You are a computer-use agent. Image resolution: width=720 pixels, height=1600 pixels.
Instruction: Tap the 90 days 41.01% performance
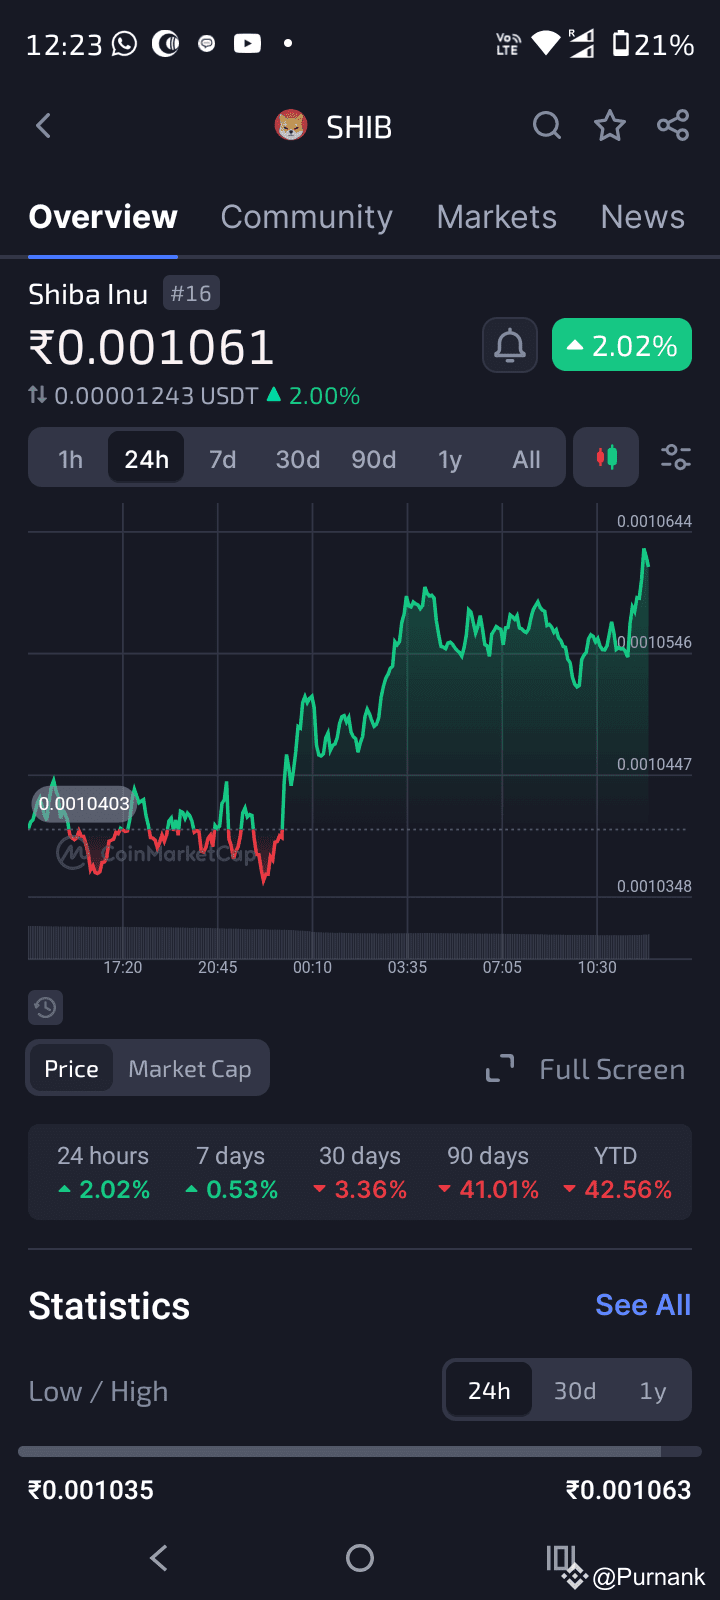point(488,1172)
